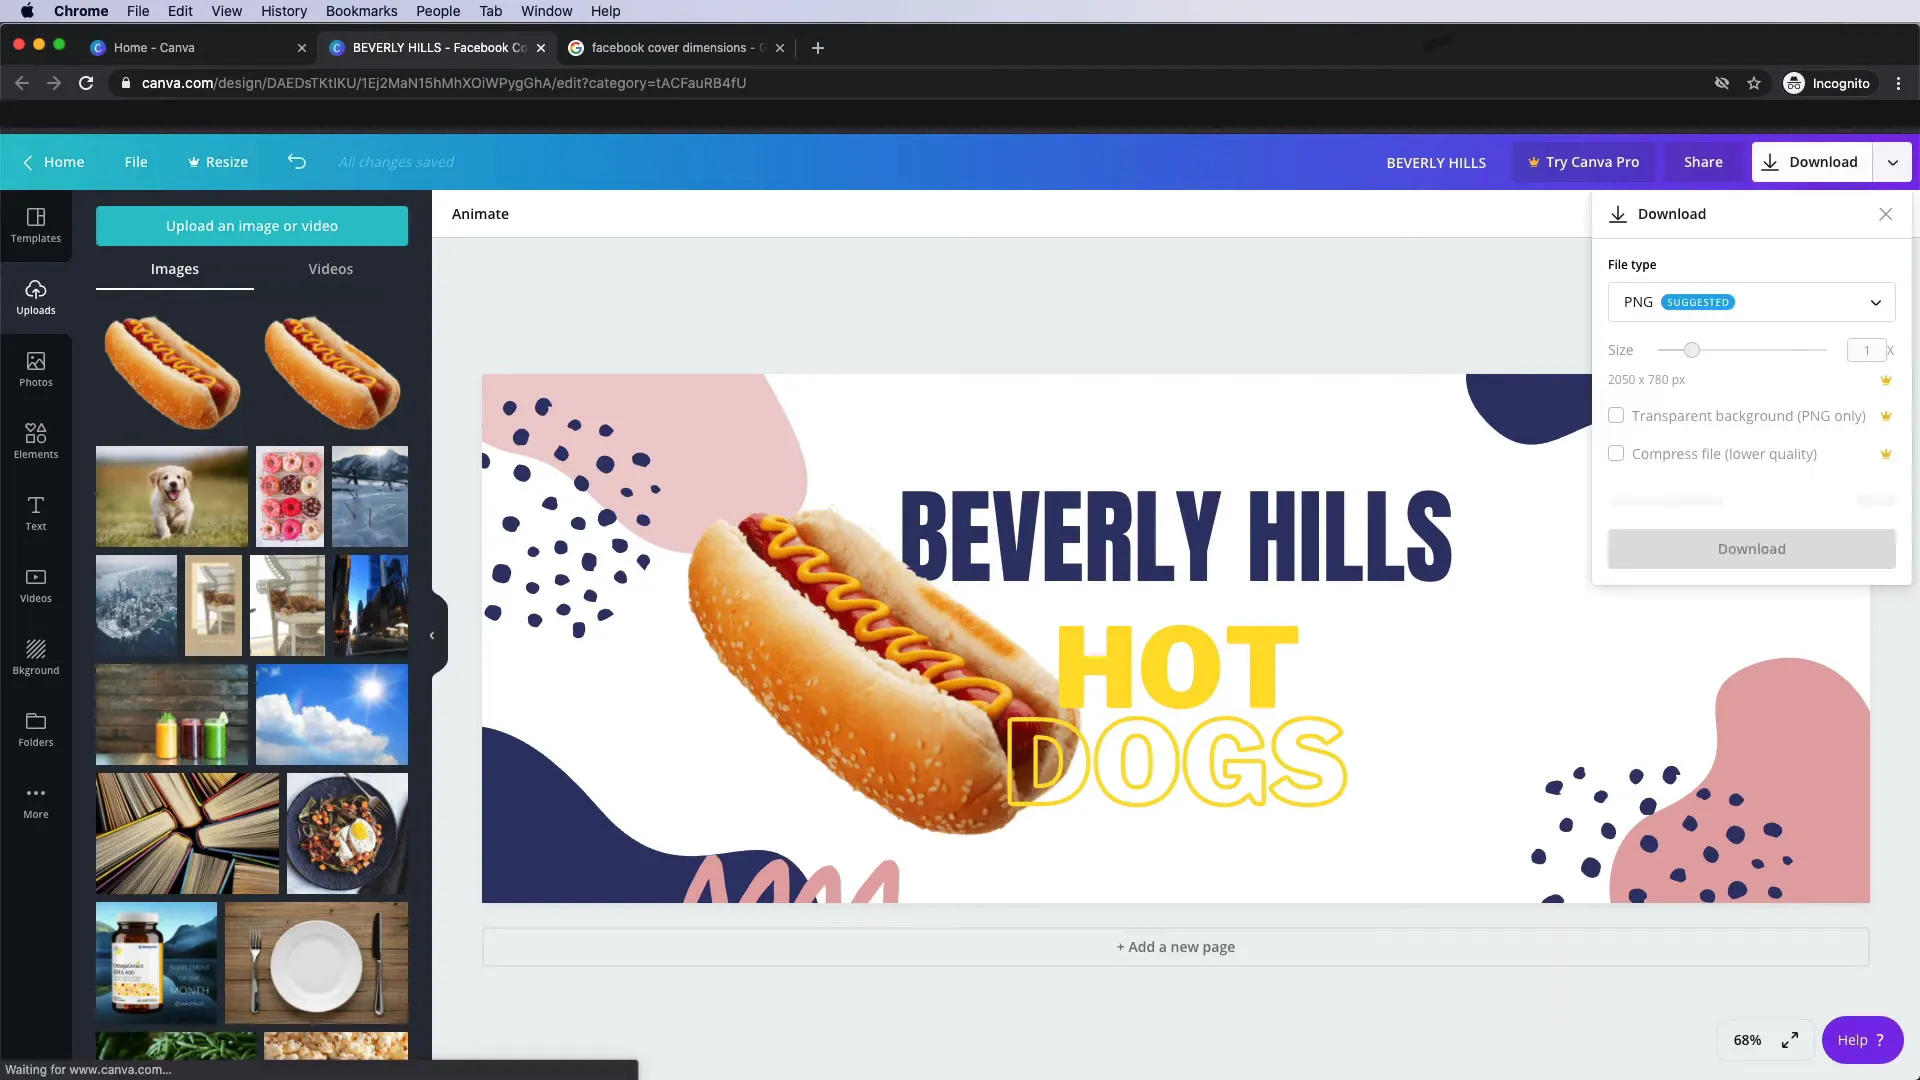This screenshot has width=1920, height=1080.
Task: Open the Templates sidebar panel
Action: click(x=36, y=226)
